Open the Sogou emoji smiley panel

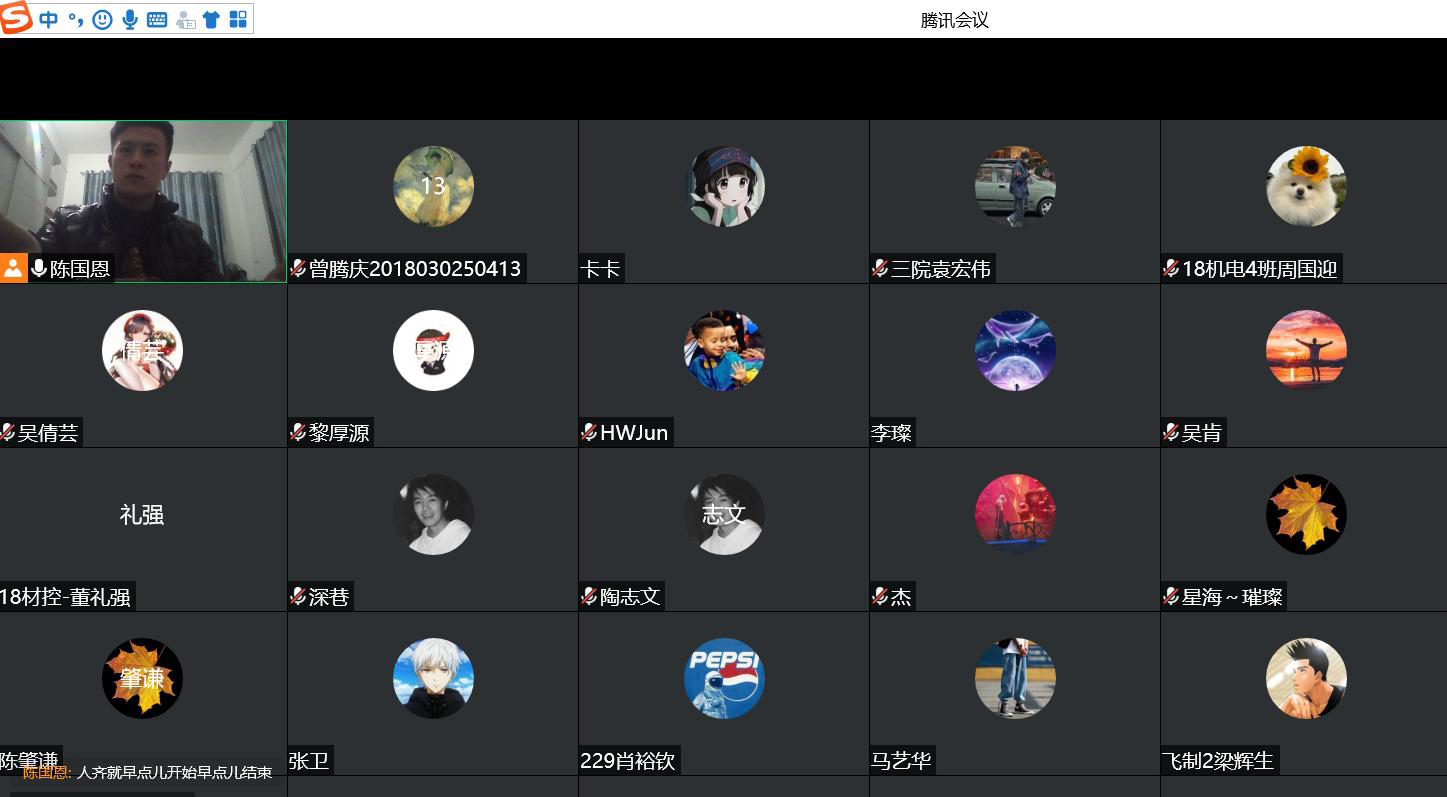(102, 19)
